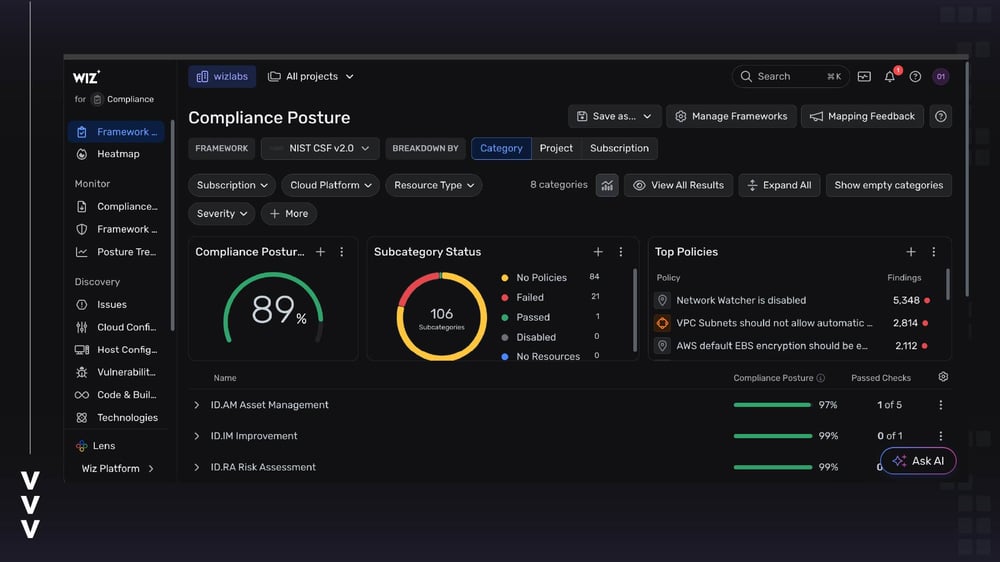Open Compliance item under Monitor

coord(117,207)
